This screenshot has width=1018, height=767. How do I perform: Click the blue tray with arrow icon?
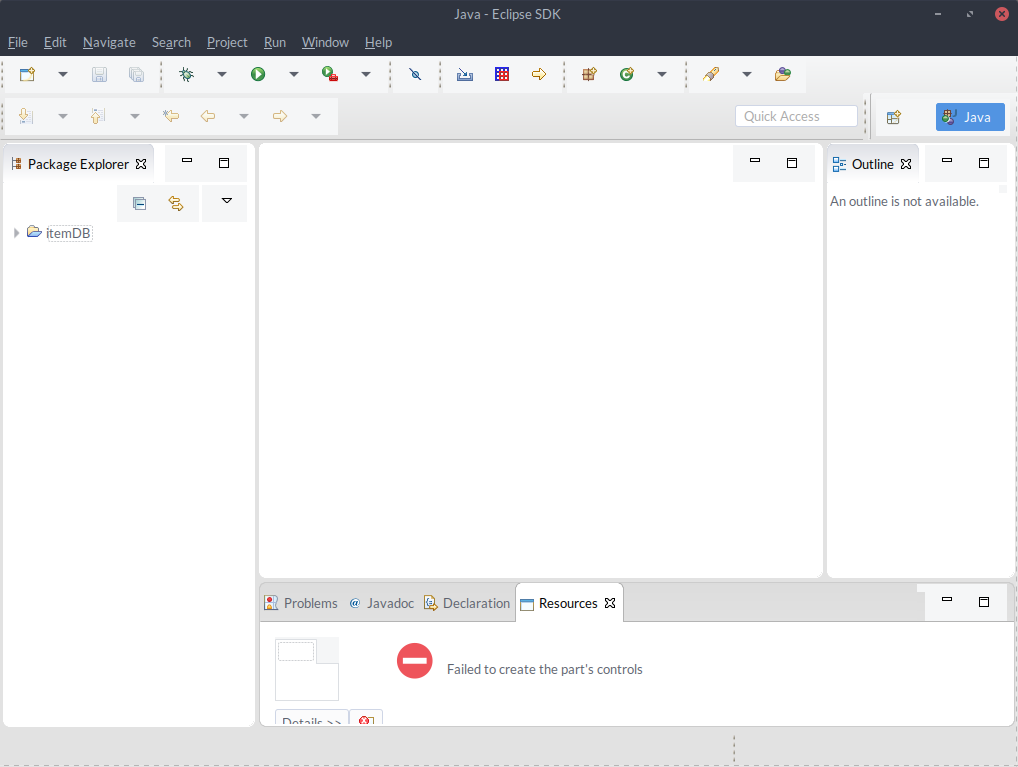click(x=465, y=75)
